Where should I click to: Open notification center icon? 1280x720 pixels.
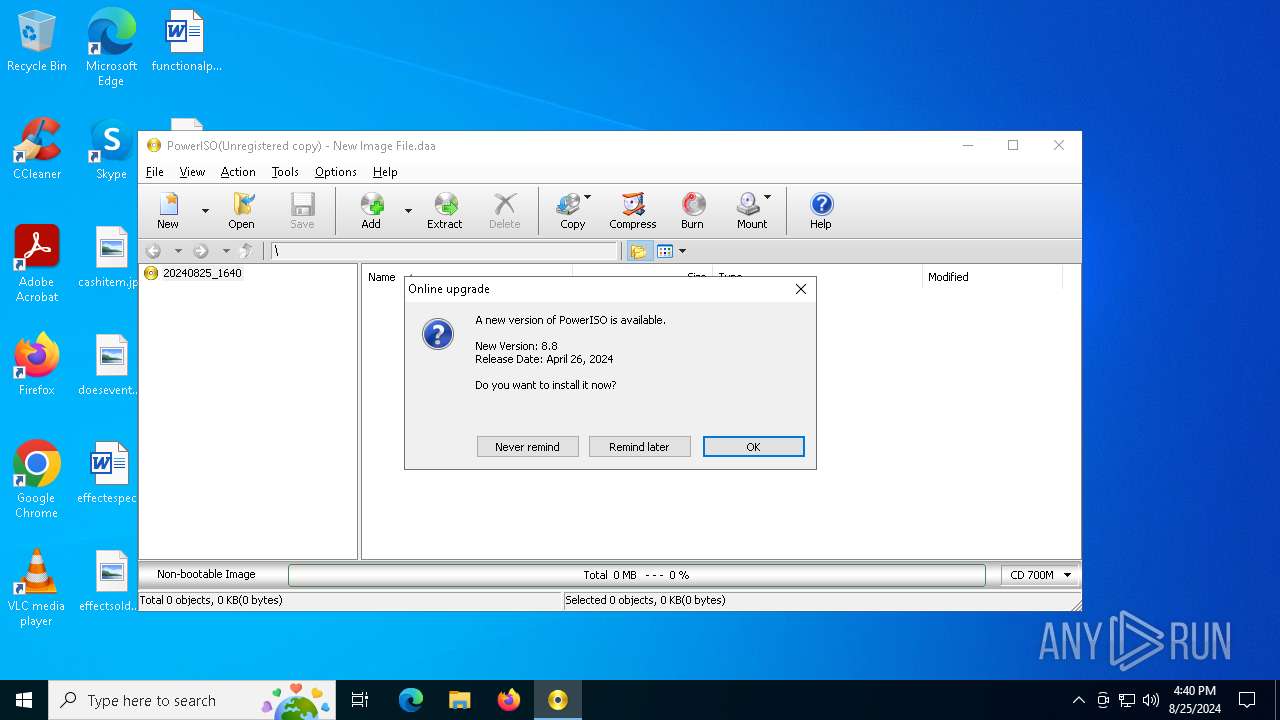click(x=1247, y=700)
